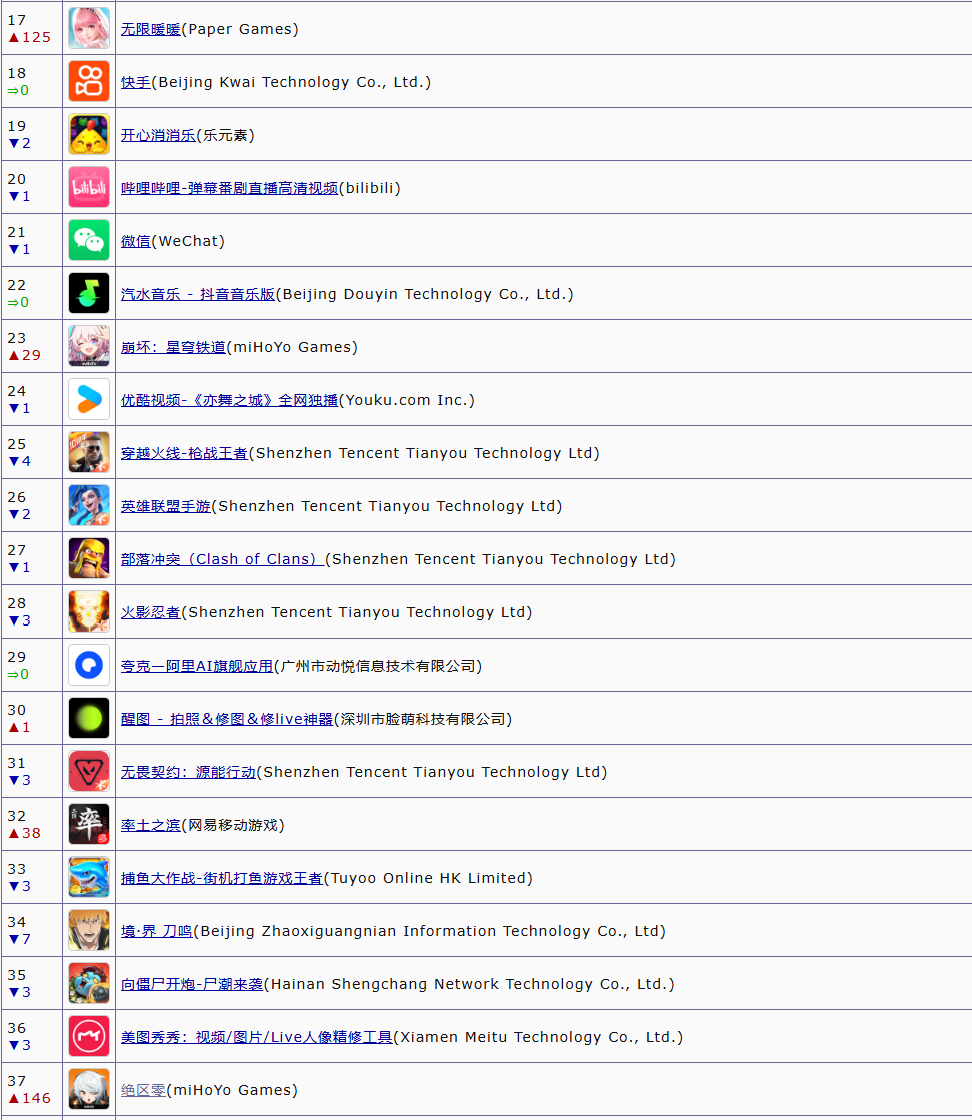
Task: Click the 汽水音乐 app icon
Action: pos(89,293)
